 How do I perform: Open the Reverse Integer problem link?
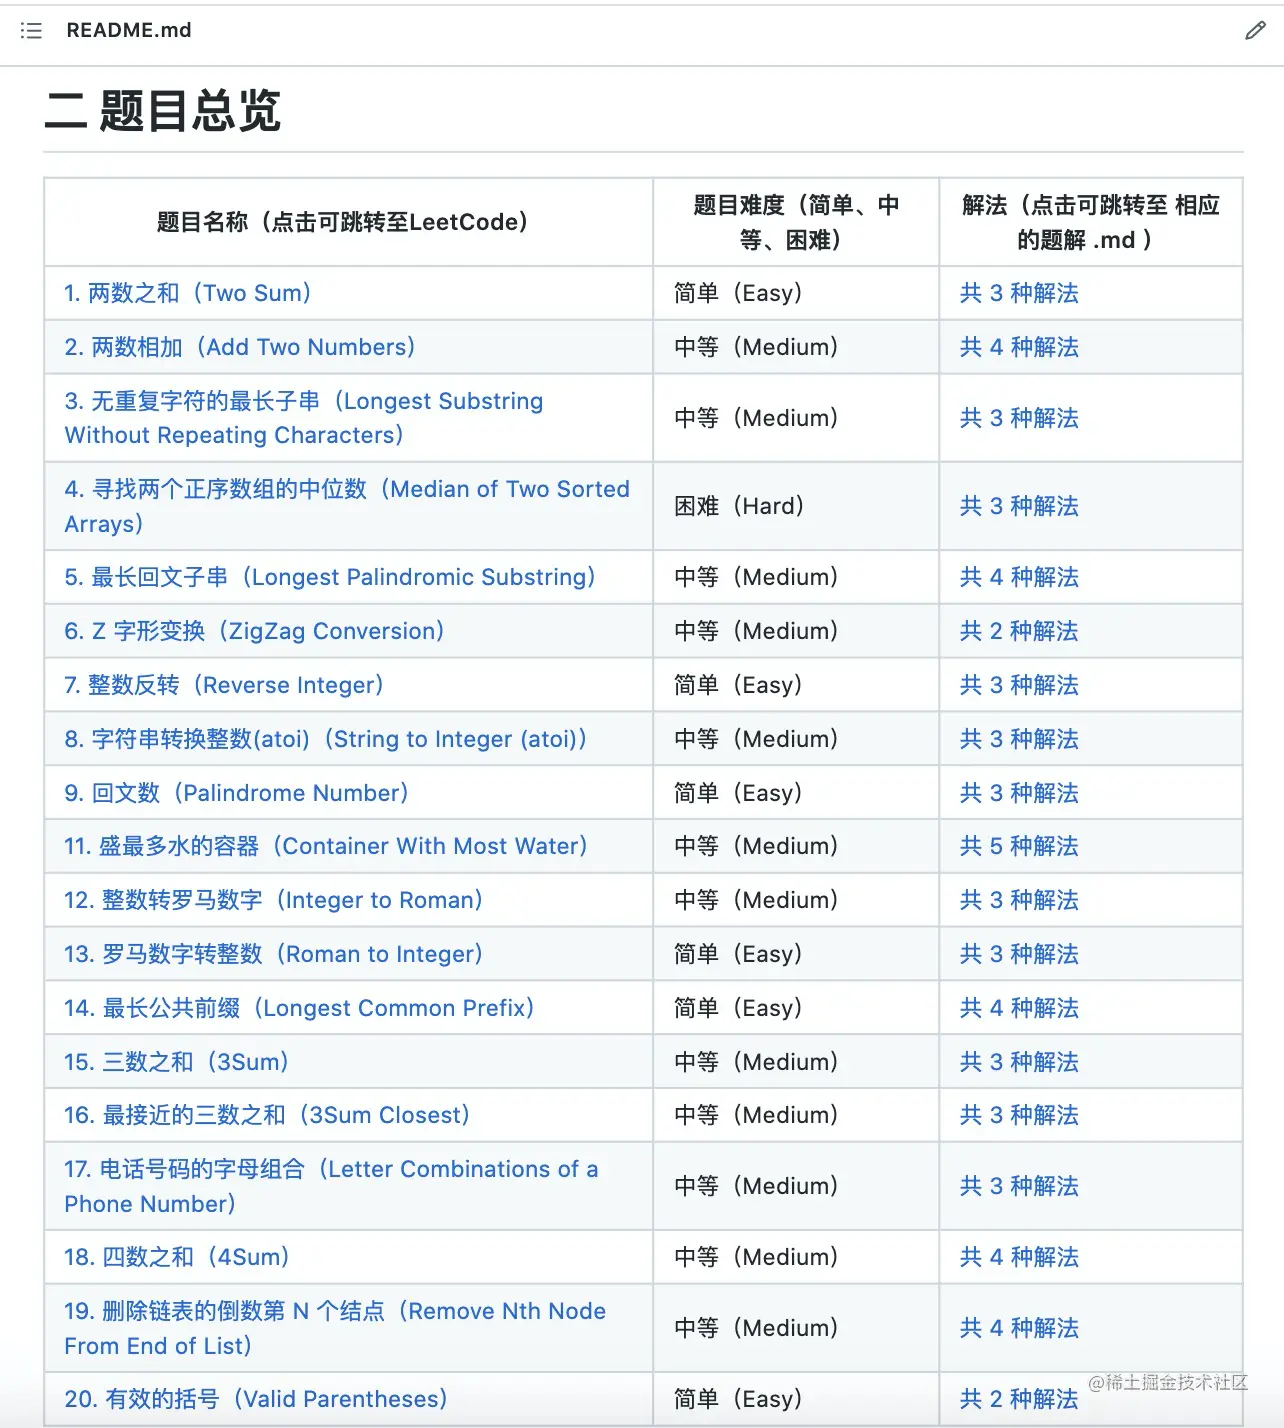pos(222,685)
